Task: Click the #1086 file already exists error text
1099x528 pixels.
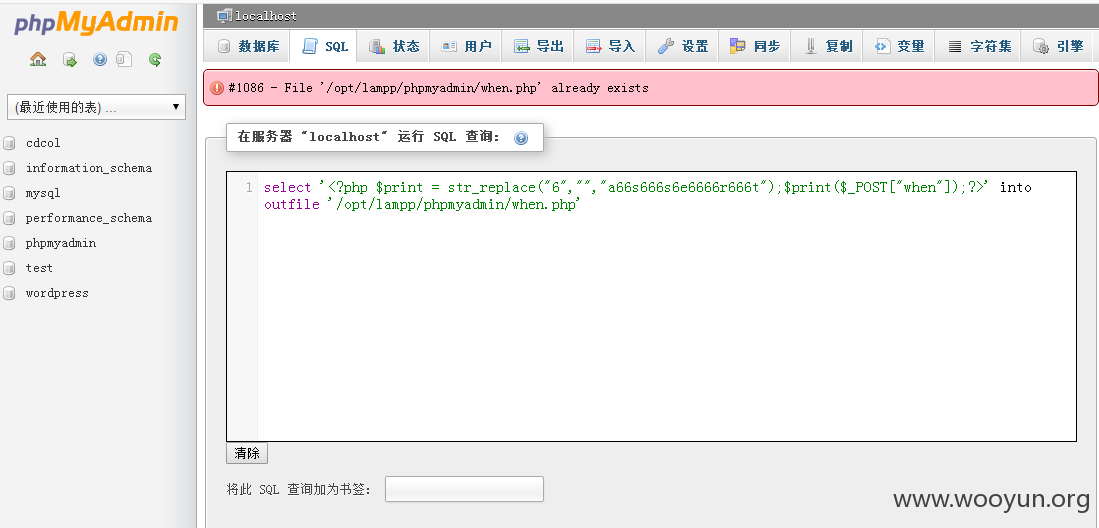Action: [x=438, y=88]
